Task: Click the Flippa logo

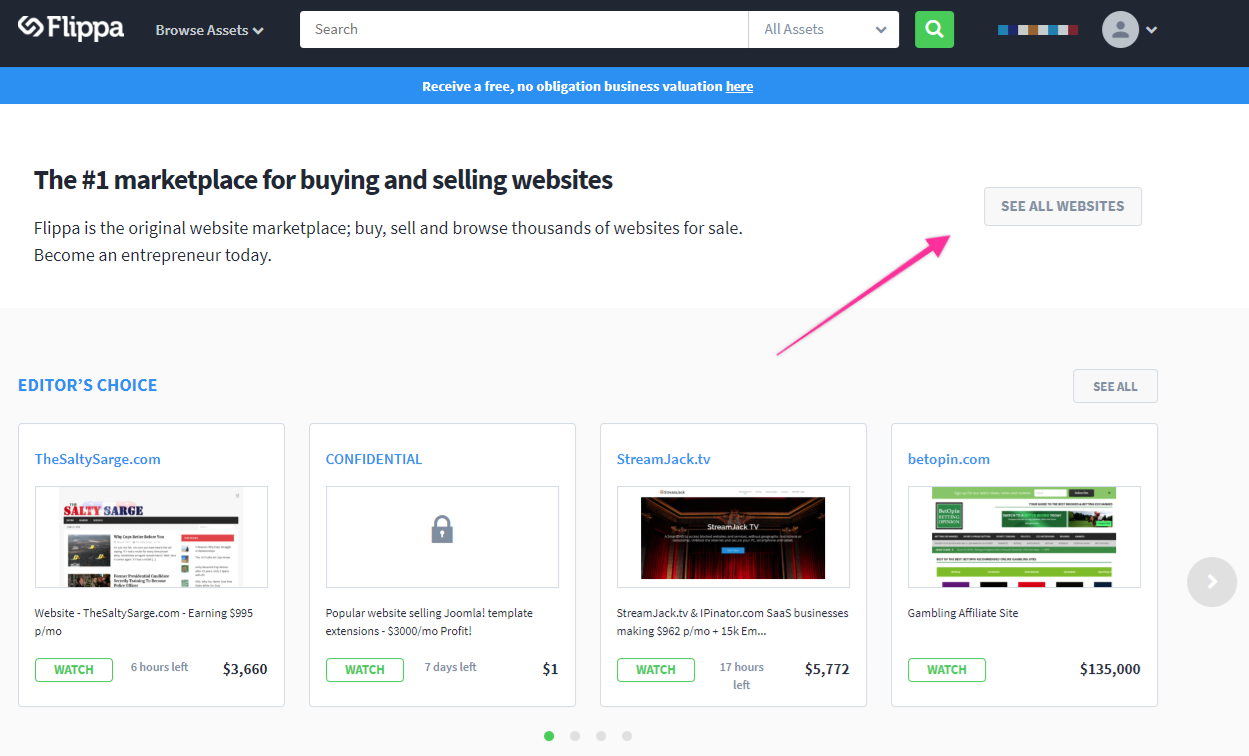Action: click(x=71, y=28)
